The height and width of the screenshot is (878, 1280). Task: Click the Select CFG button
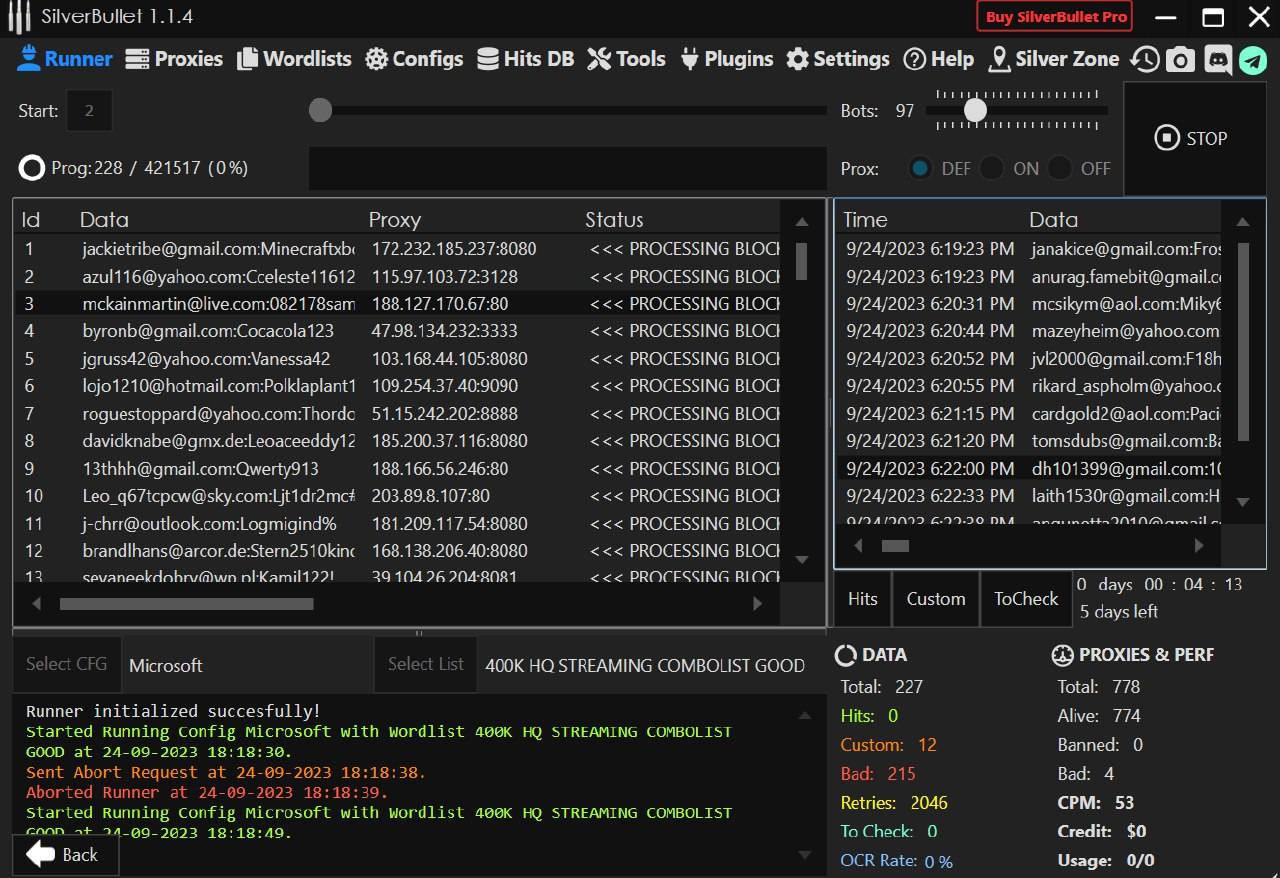tap(66, 664)
